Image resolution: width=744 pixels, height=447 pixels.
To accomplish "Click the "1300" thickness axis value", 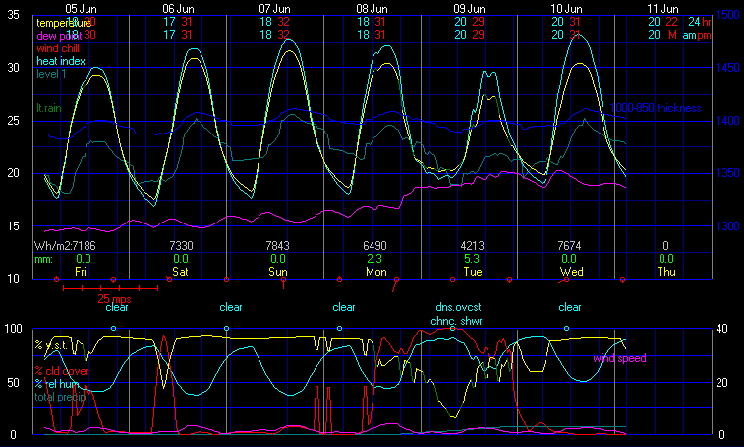I will [x=728, y=226].
